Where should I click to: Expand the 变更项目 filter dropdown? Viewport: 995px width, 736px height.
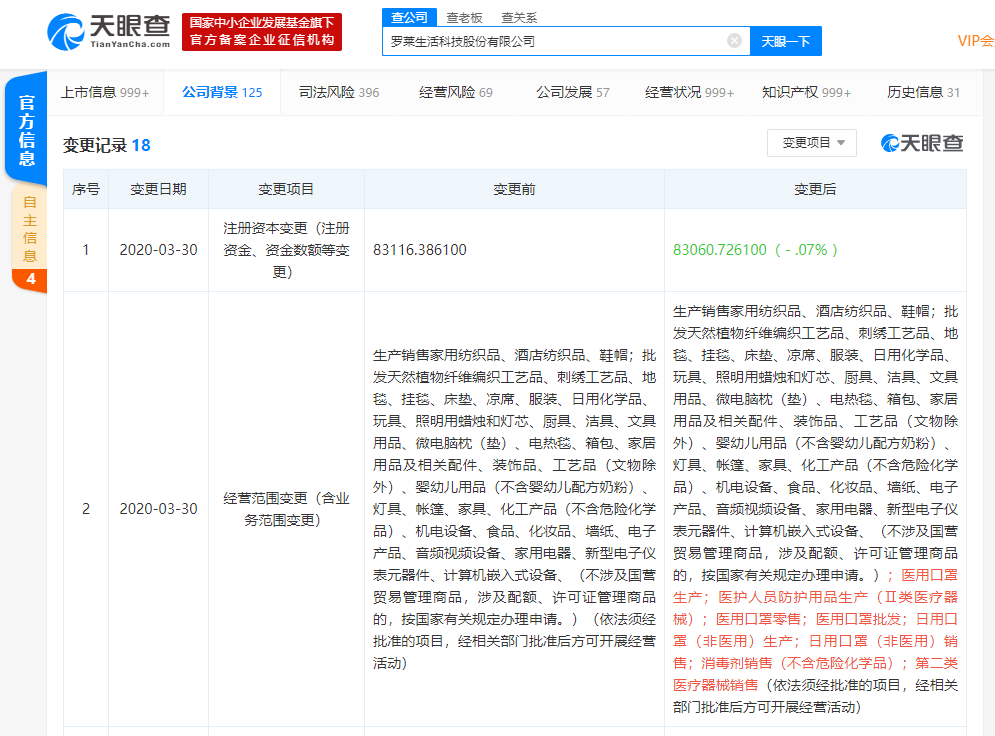812,143
